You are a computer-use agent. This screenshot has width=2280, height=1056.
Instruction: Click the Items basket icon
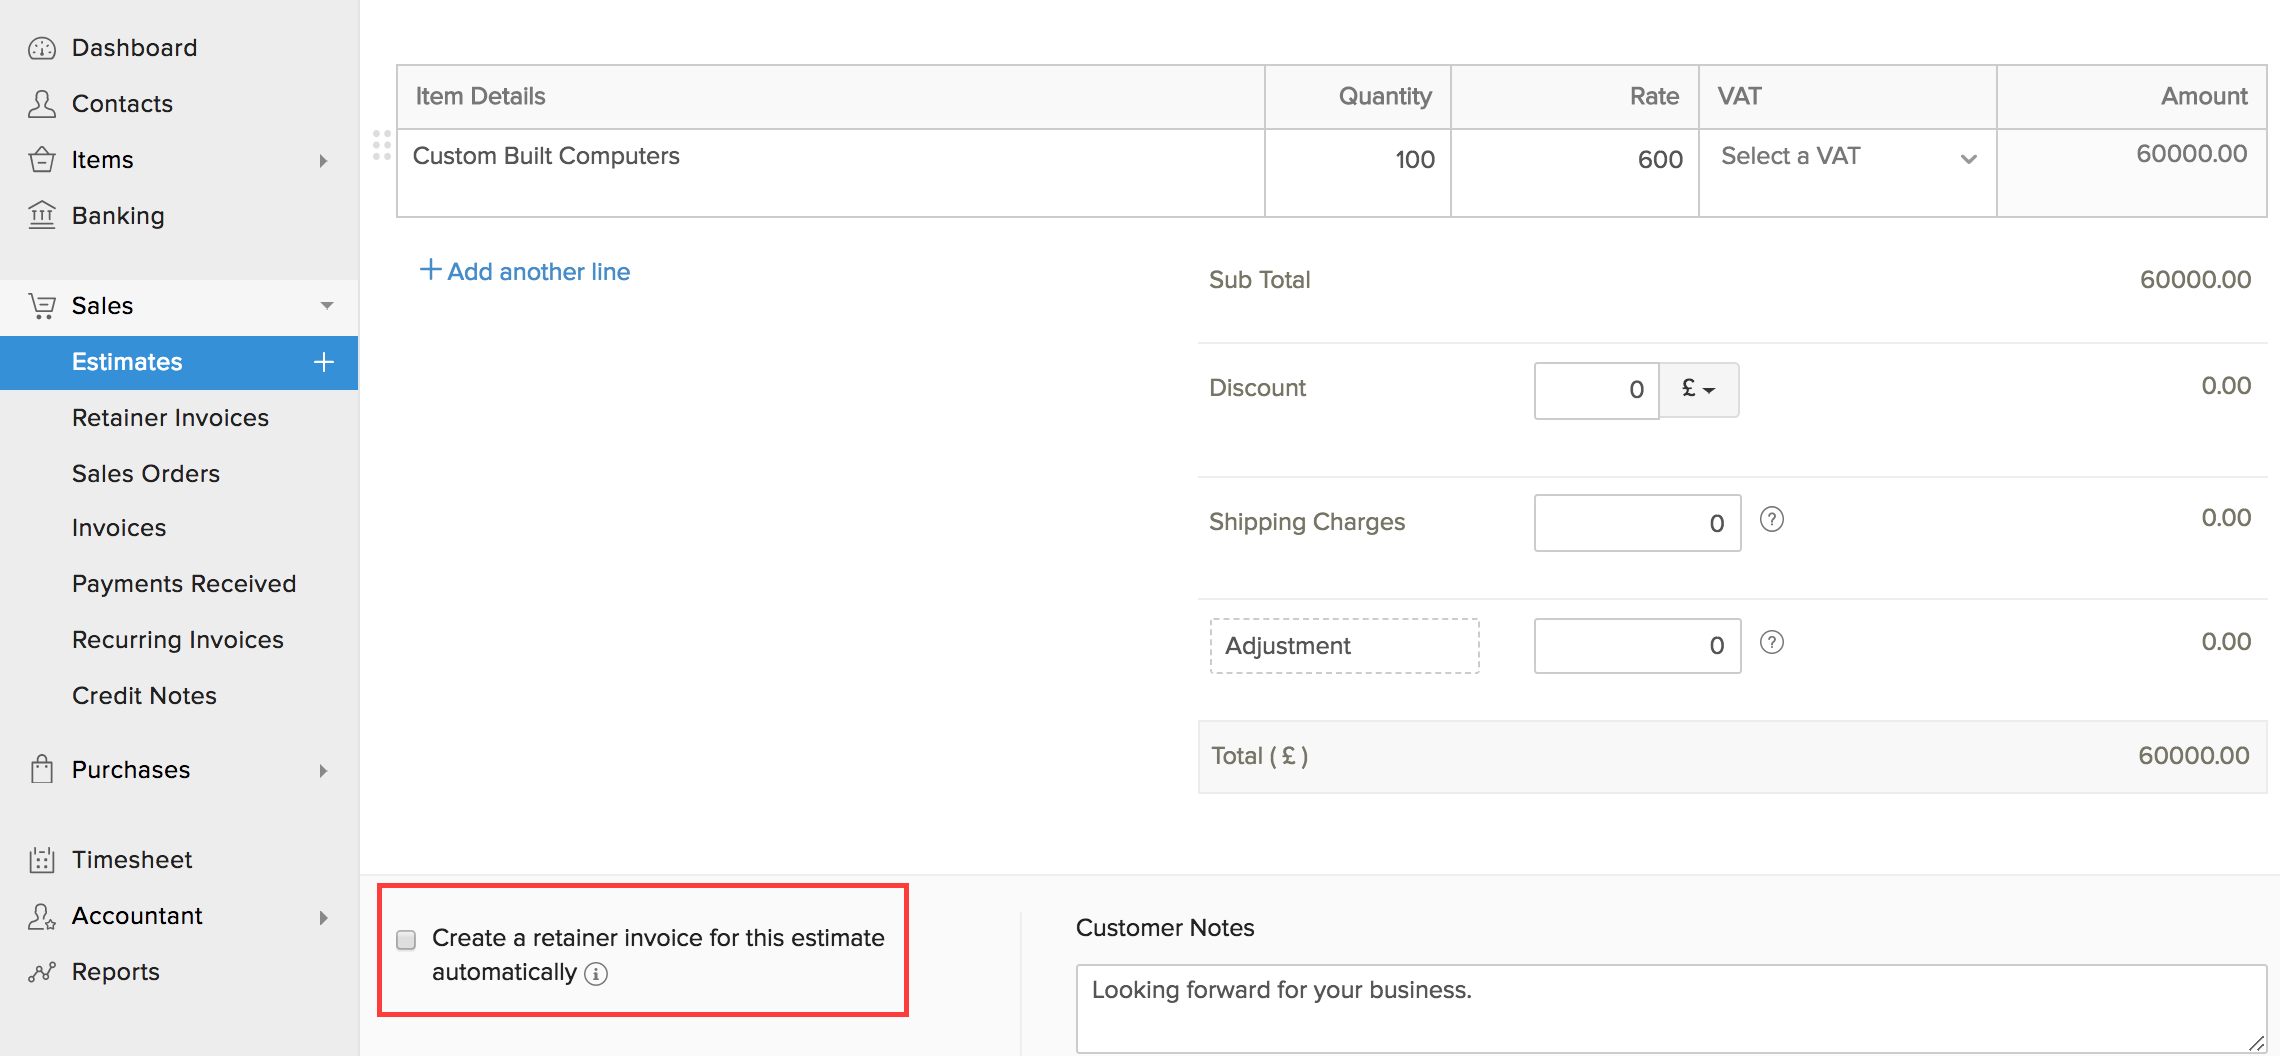[42, 160]
